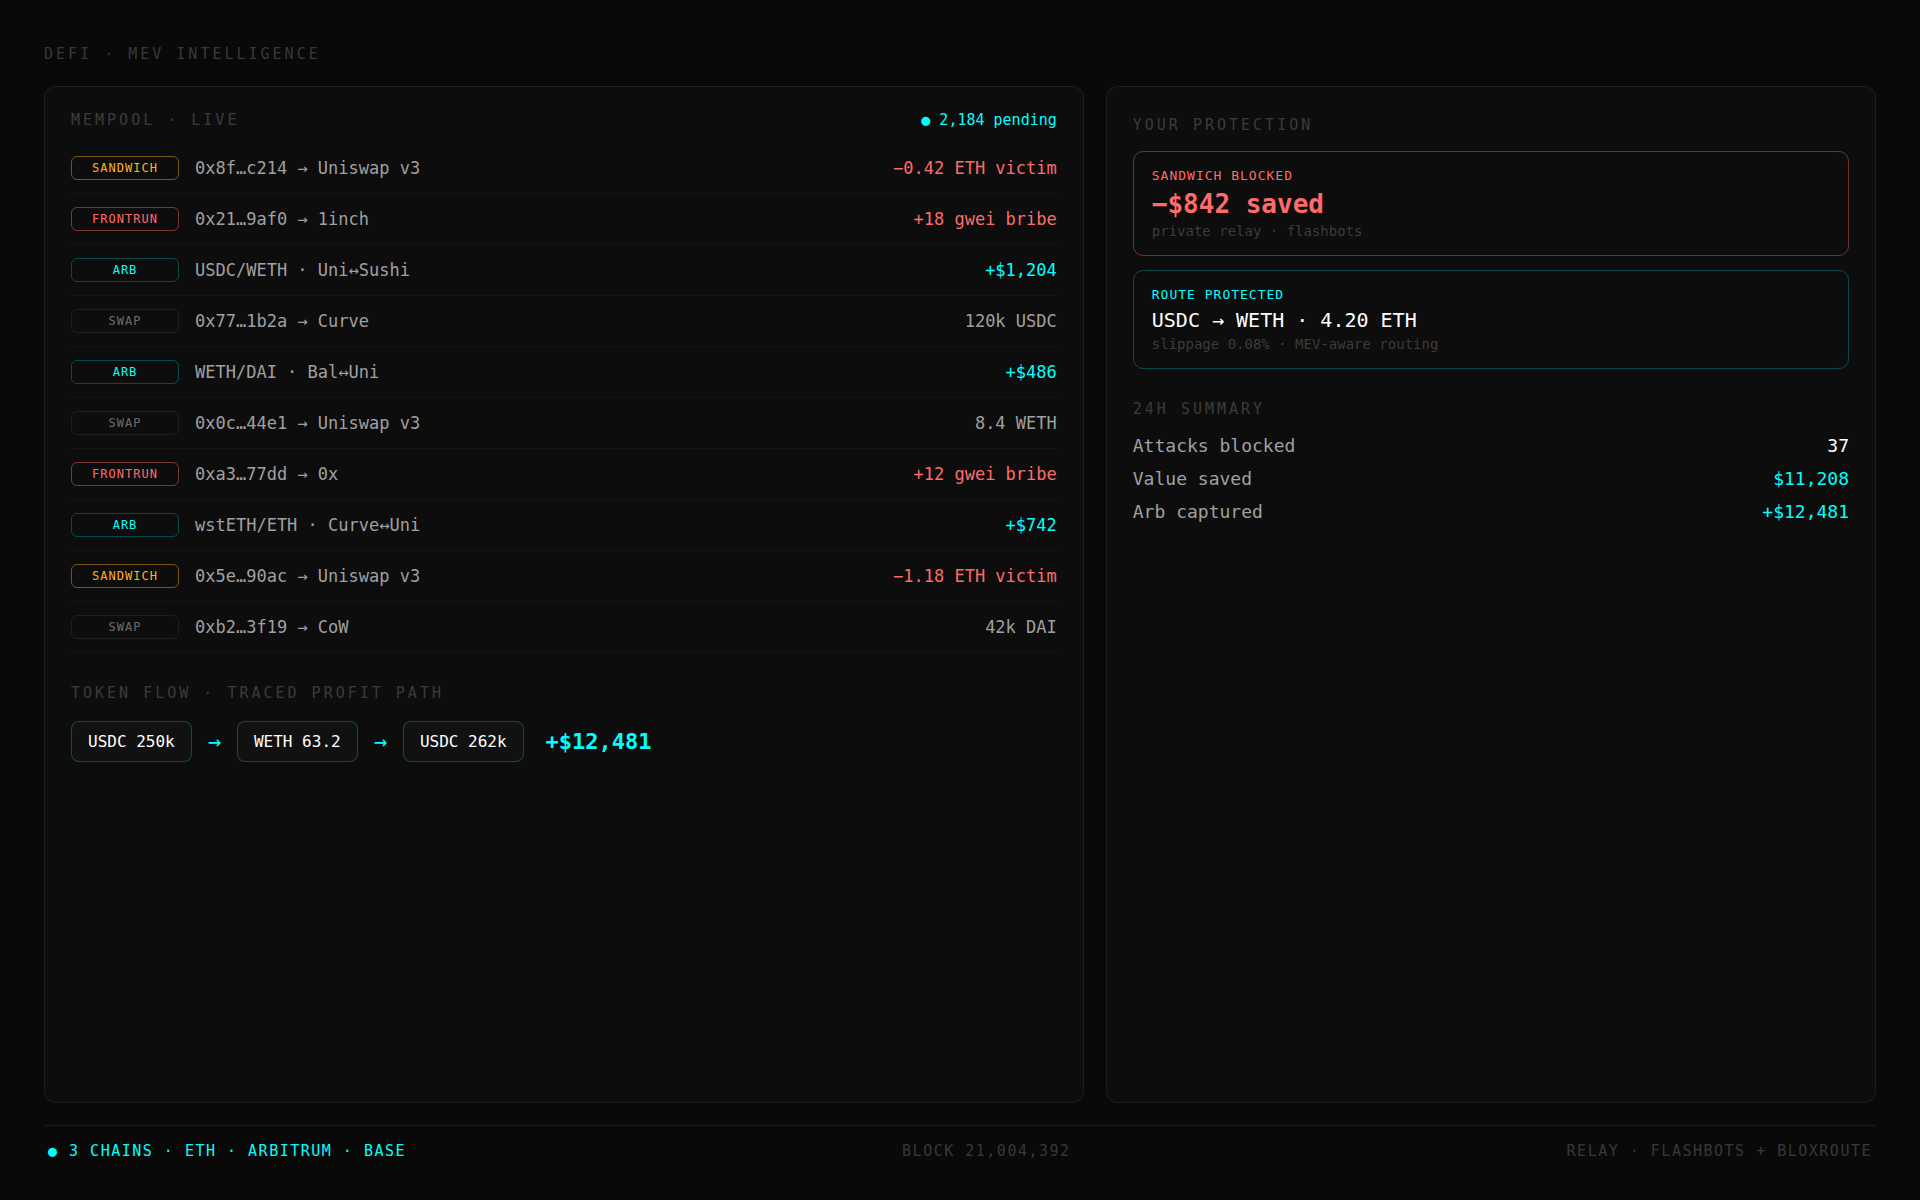
Task: Click the Value saved $11,208 figure
Action: 1811,479
